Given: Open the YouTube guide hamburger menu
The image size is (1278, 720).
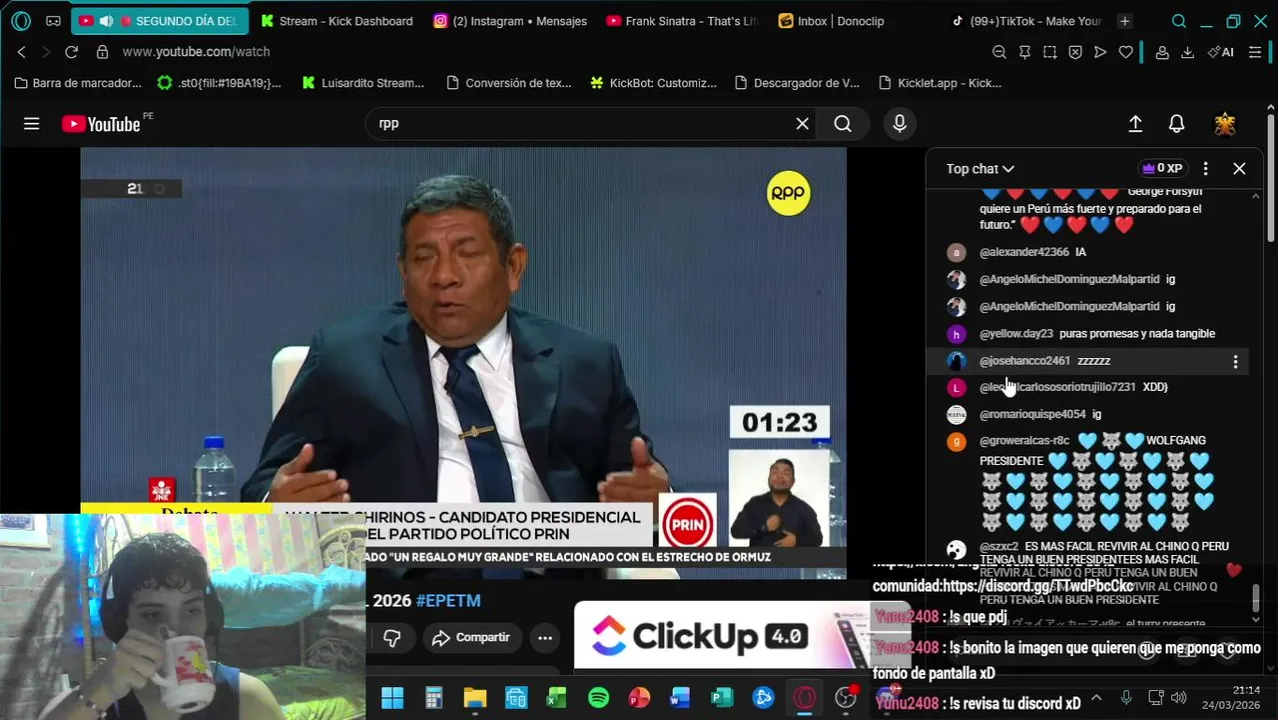Looking at the screenshot, I should pos(32,123).
